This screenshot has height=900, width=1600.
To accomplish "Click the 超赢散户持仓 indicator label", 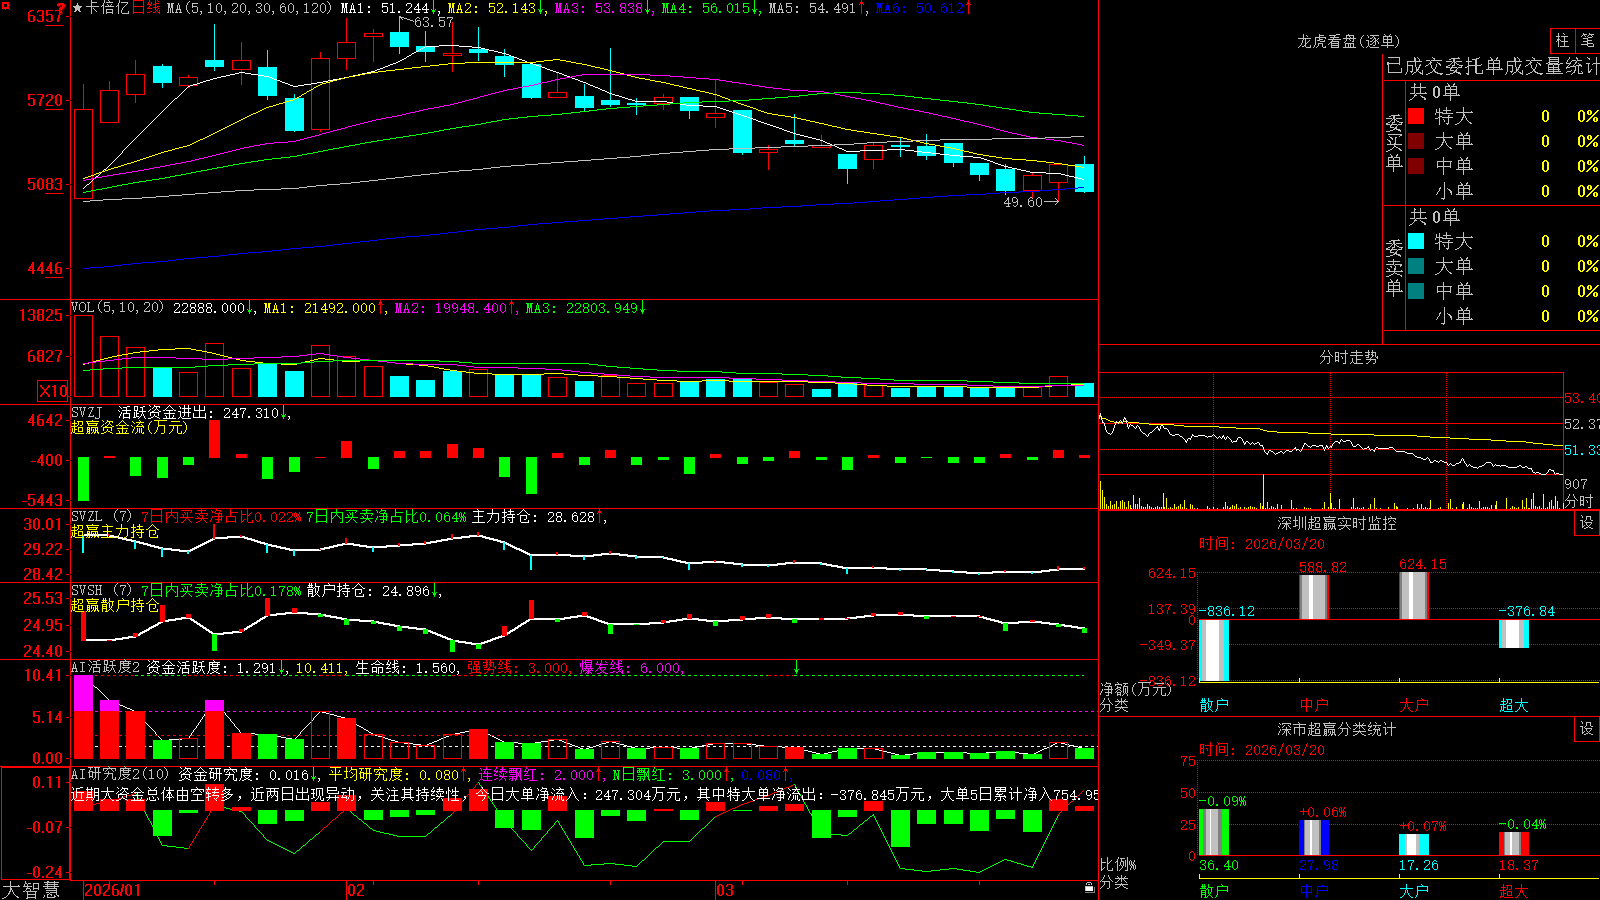I will tap(115, 605).
